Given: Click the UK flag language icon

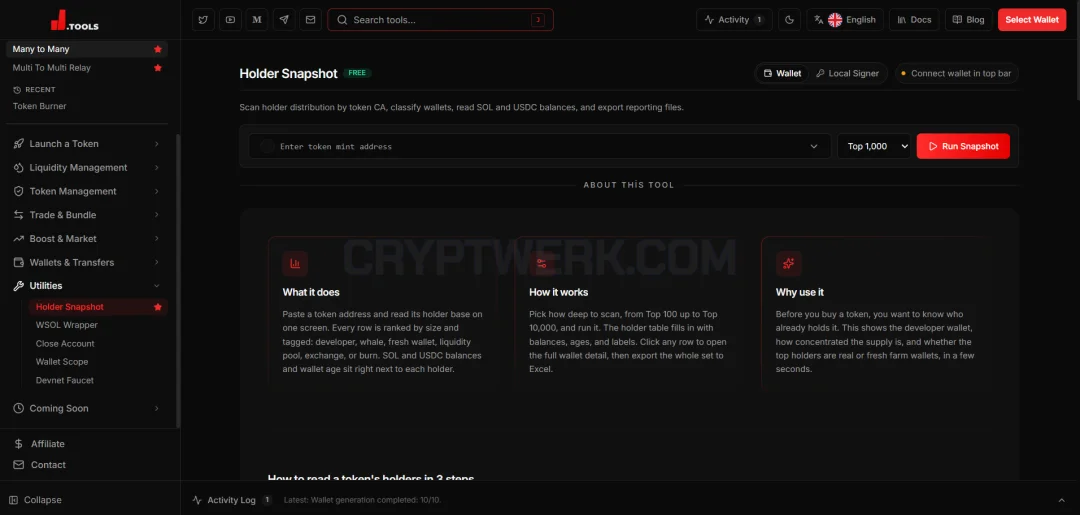Looking at the screenshot, I should pos(835,19).
